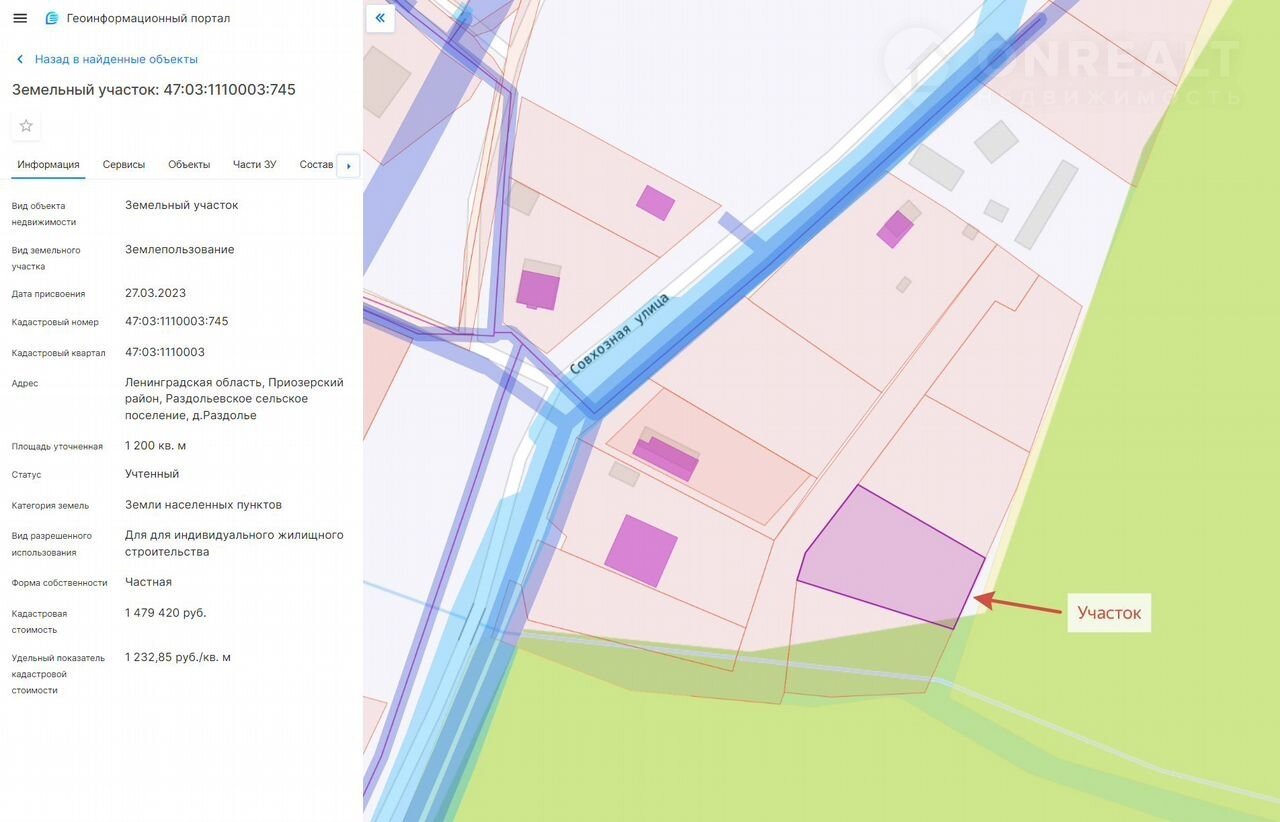Select the large magenta building below Совхозная улица

tap(641, 550)
